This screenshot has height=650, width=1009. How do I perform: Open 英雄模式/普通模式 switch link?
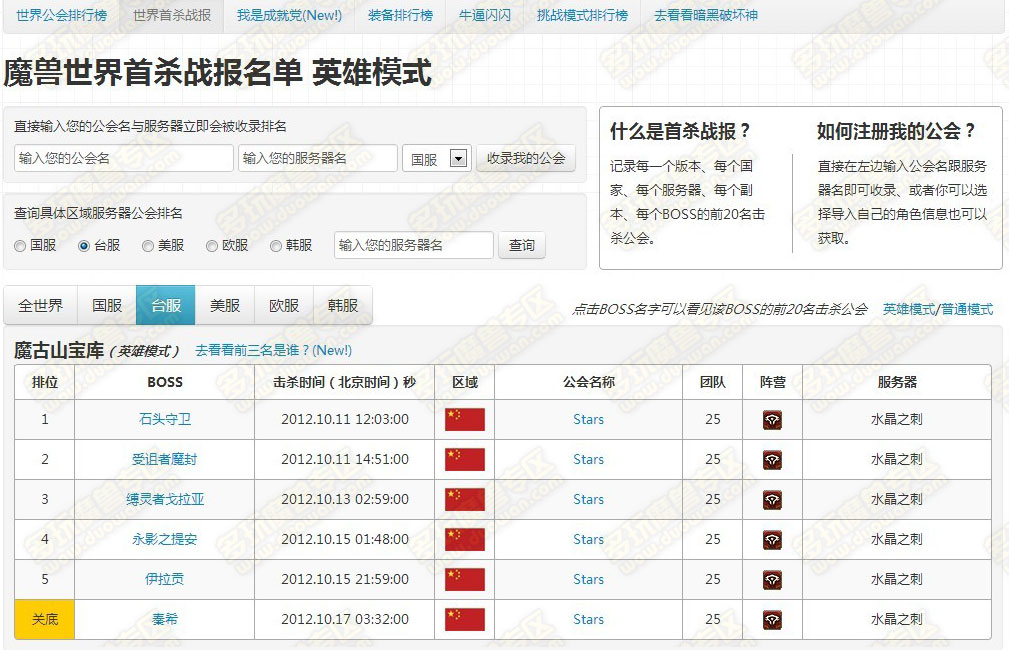(938, 309)
